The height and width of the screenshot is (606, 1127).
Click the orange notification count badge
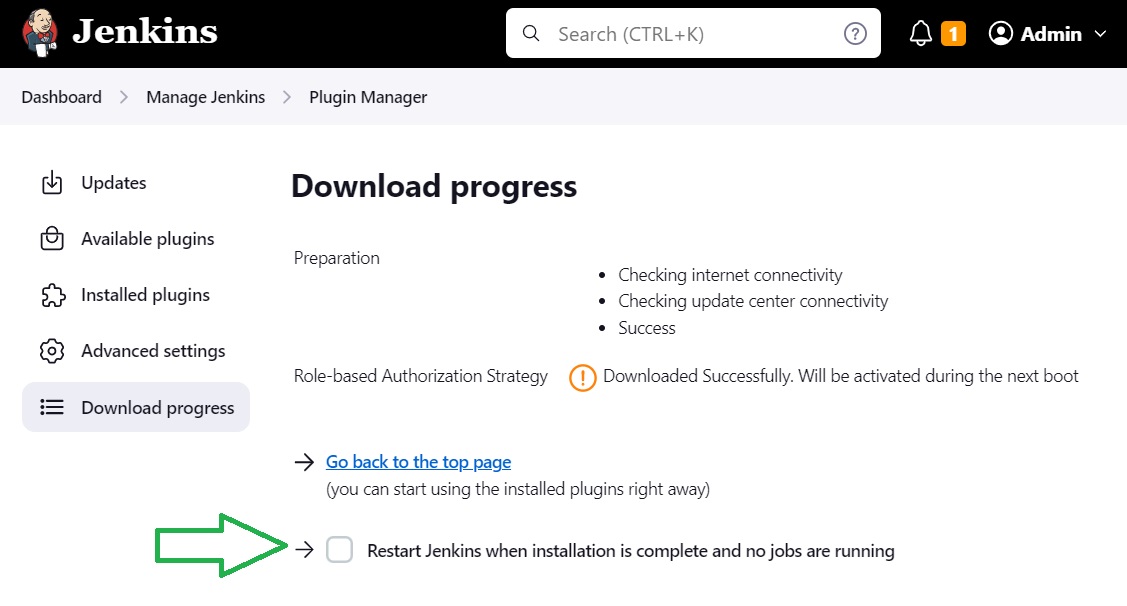(x=953, y=34)
